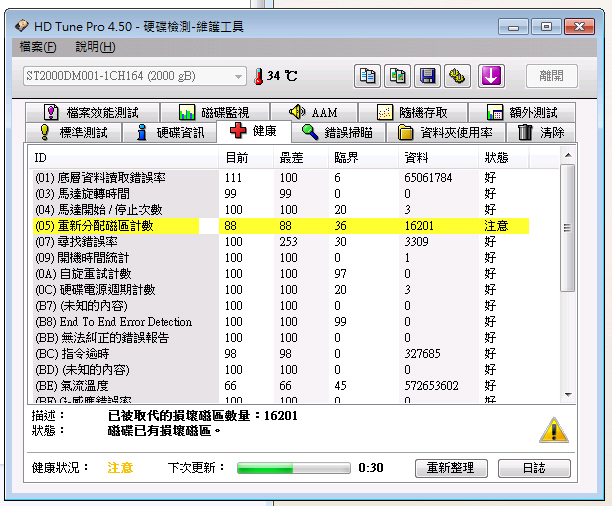Click the 日誌 button
This screenshot has height=506, width=612.
[x=534, y=468]
